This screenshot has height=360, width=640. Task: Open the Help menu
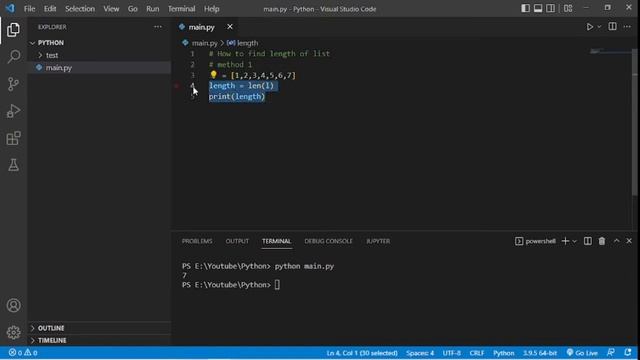point(211,9)
